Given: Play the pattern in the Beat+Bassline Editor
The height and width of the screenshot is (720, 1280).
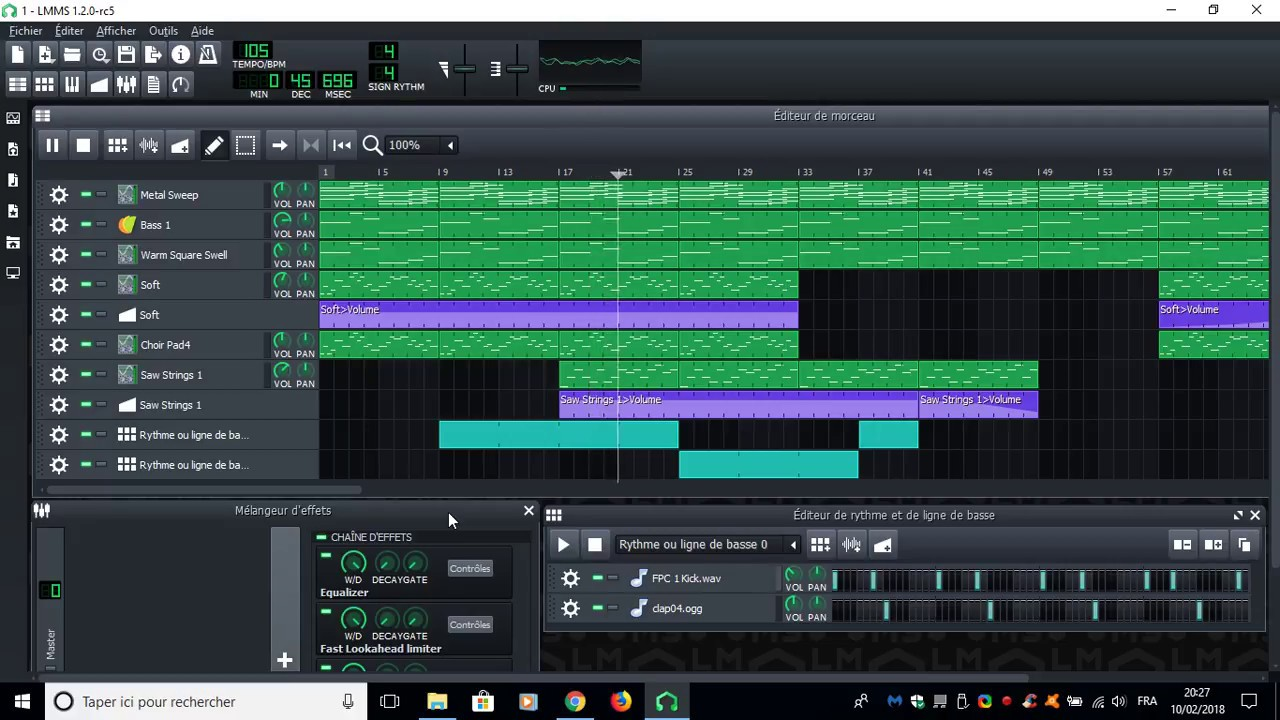Looking at the screenshot, I should point(563,545).
